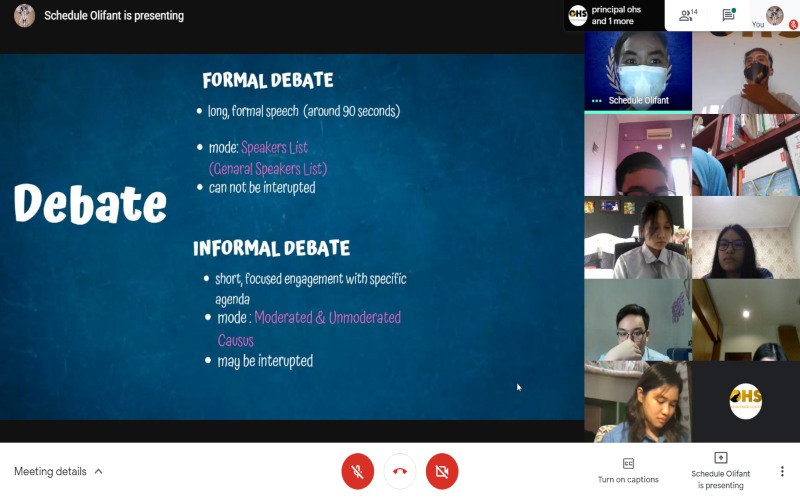Click the Meeting details label
Image resolution: width=800 pixels, height=500 pixels.
50,471
